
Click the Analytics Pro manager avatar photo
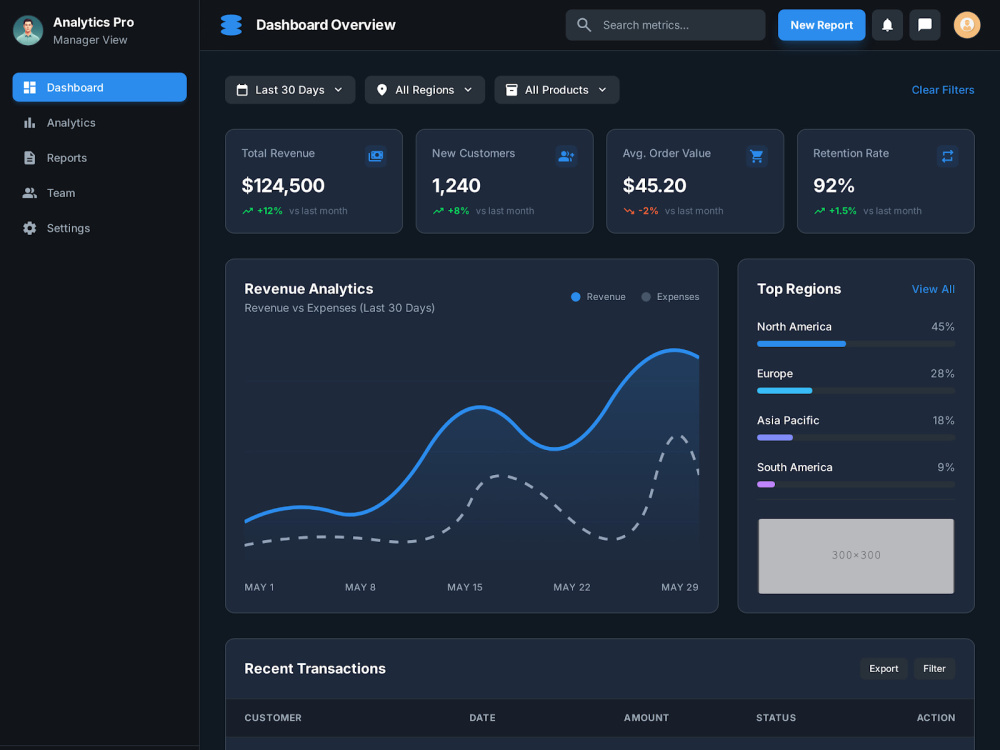28,30
